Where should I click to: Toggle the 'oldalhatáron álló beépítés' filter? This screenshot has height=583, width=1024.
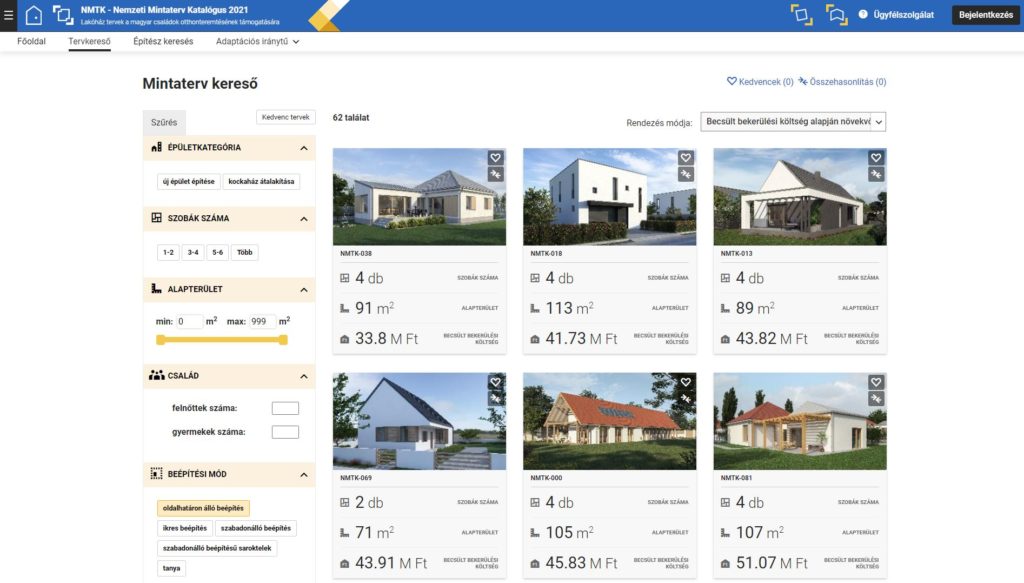(203, 508)
